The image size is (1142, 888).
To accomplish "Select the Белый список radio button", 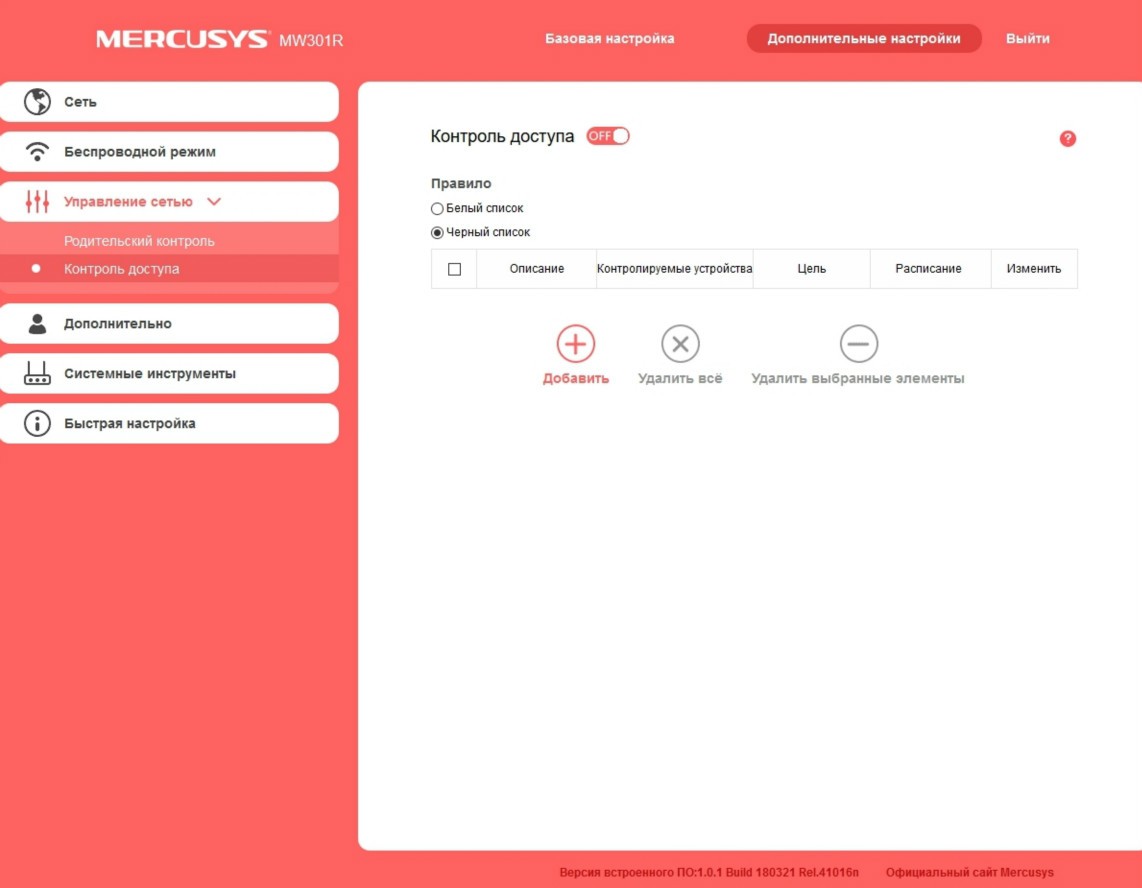I will pyautogui.click(x=437, y=209).
